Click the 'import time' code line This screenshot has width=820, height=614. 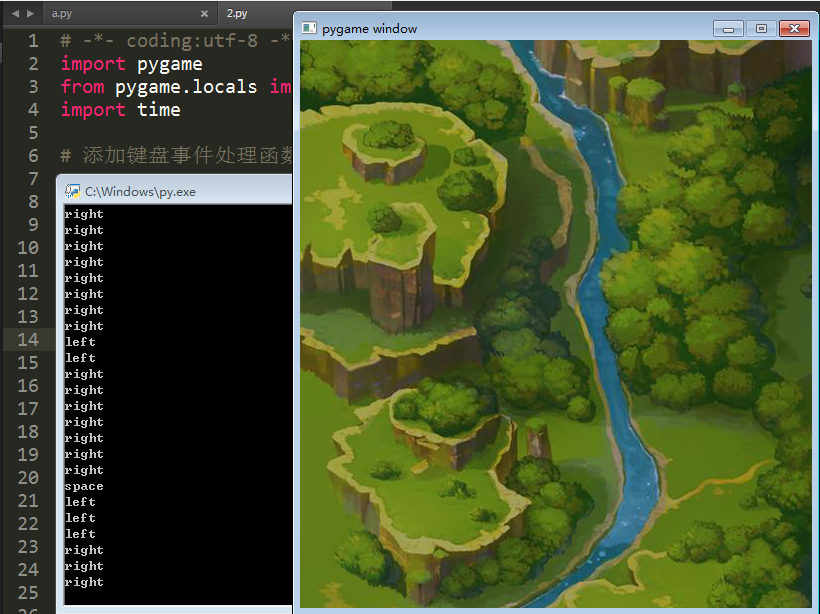pyautogui.click(x=120, y=110)
